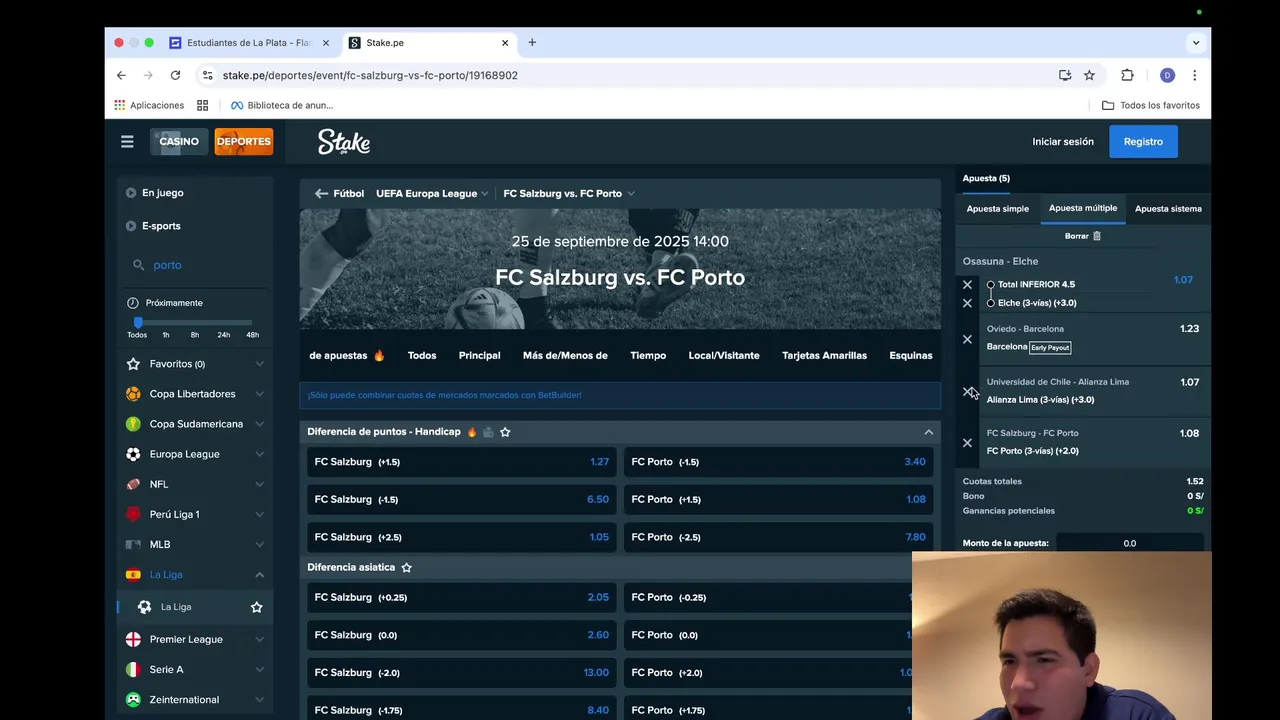
Task: Open the browser extensions puzzle icon
Action: pos(1127,75)
